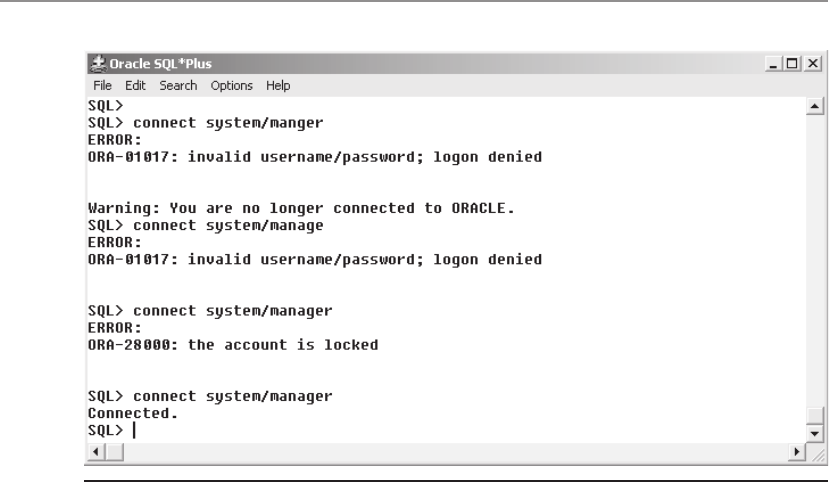Close the SQL*Plus window

click(x=813, y=64)
